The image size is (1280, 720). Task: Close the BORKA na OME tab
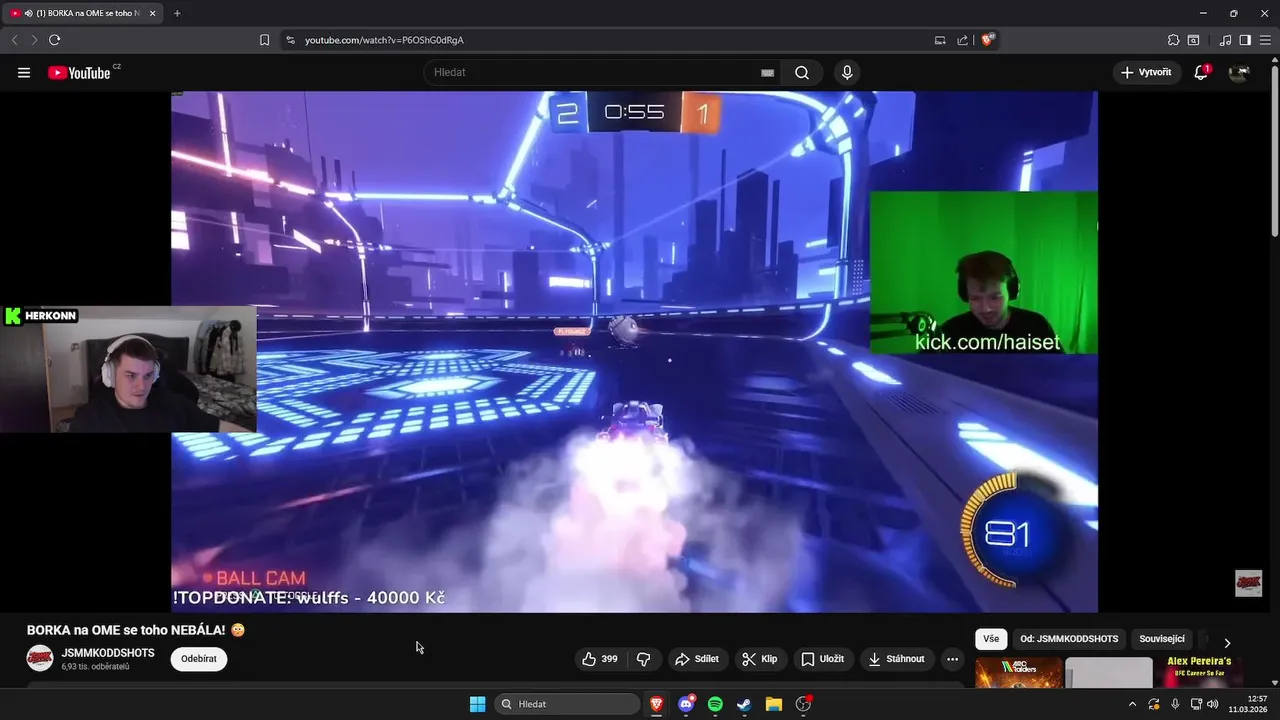tap(153, 13)
